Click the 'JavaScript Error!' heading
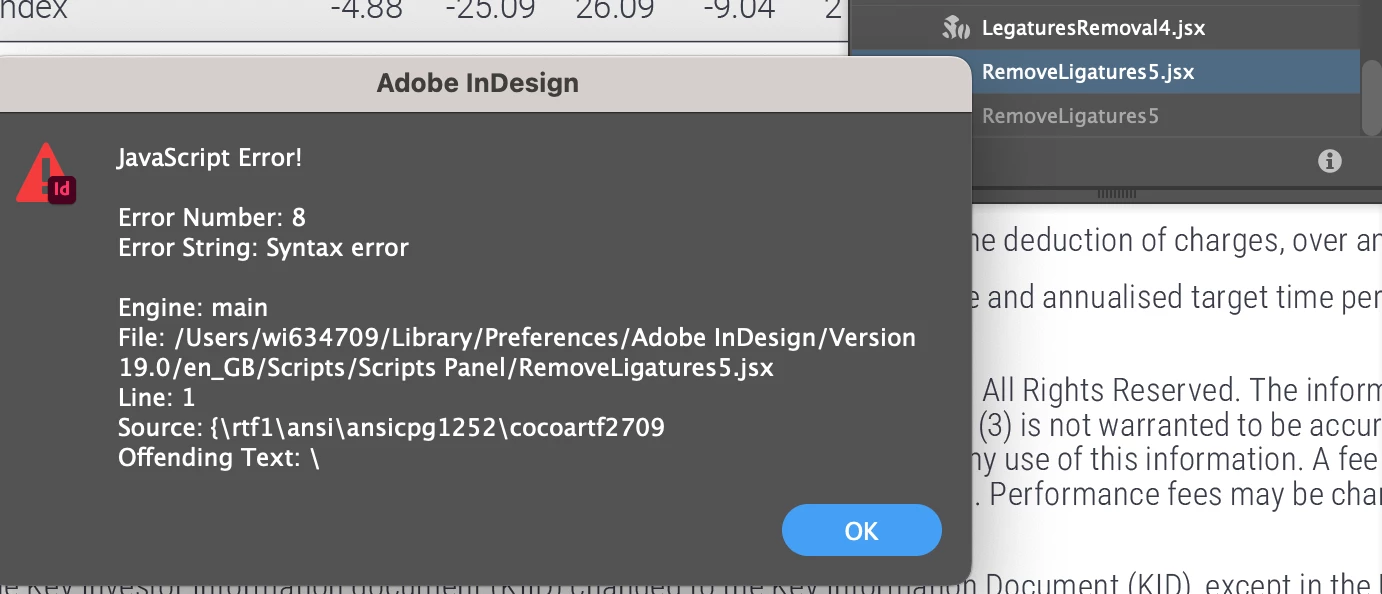This screenshot has height=594, width=1382. [210, 157]
